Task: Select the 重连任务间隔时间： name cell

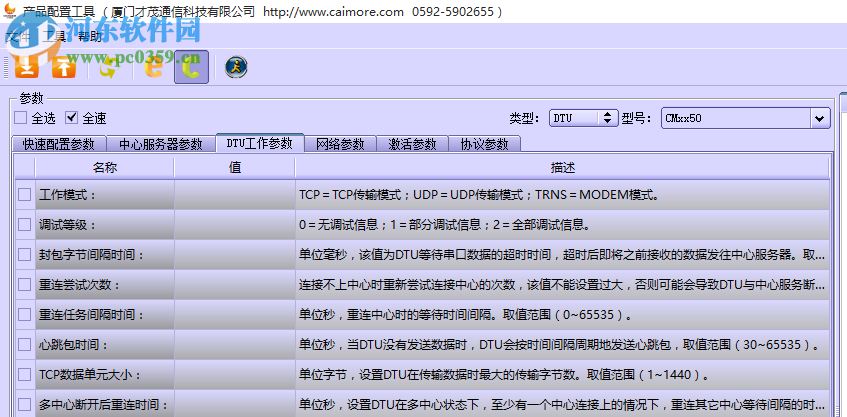Action: pos(105,314)
